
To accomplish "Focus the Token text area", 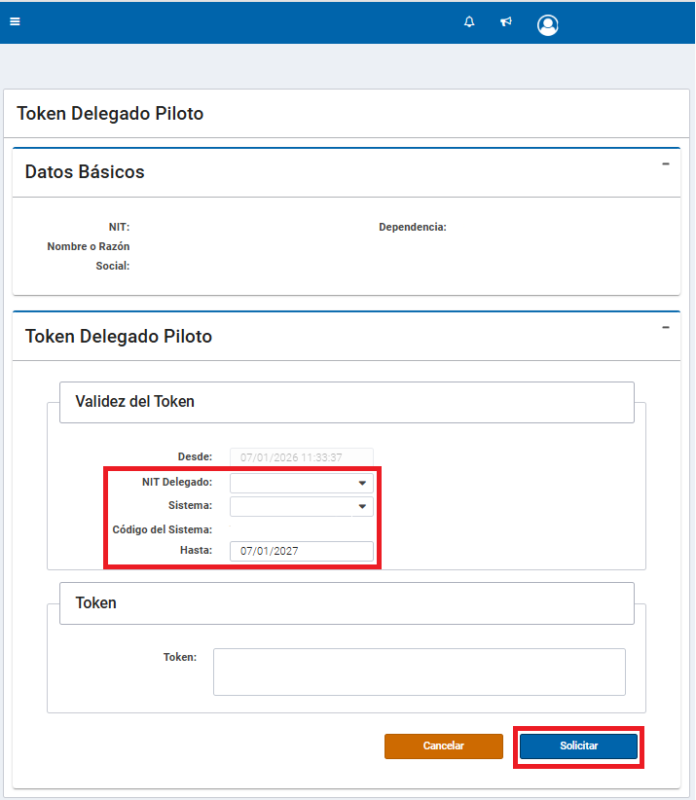I will [x=419, y=671].
